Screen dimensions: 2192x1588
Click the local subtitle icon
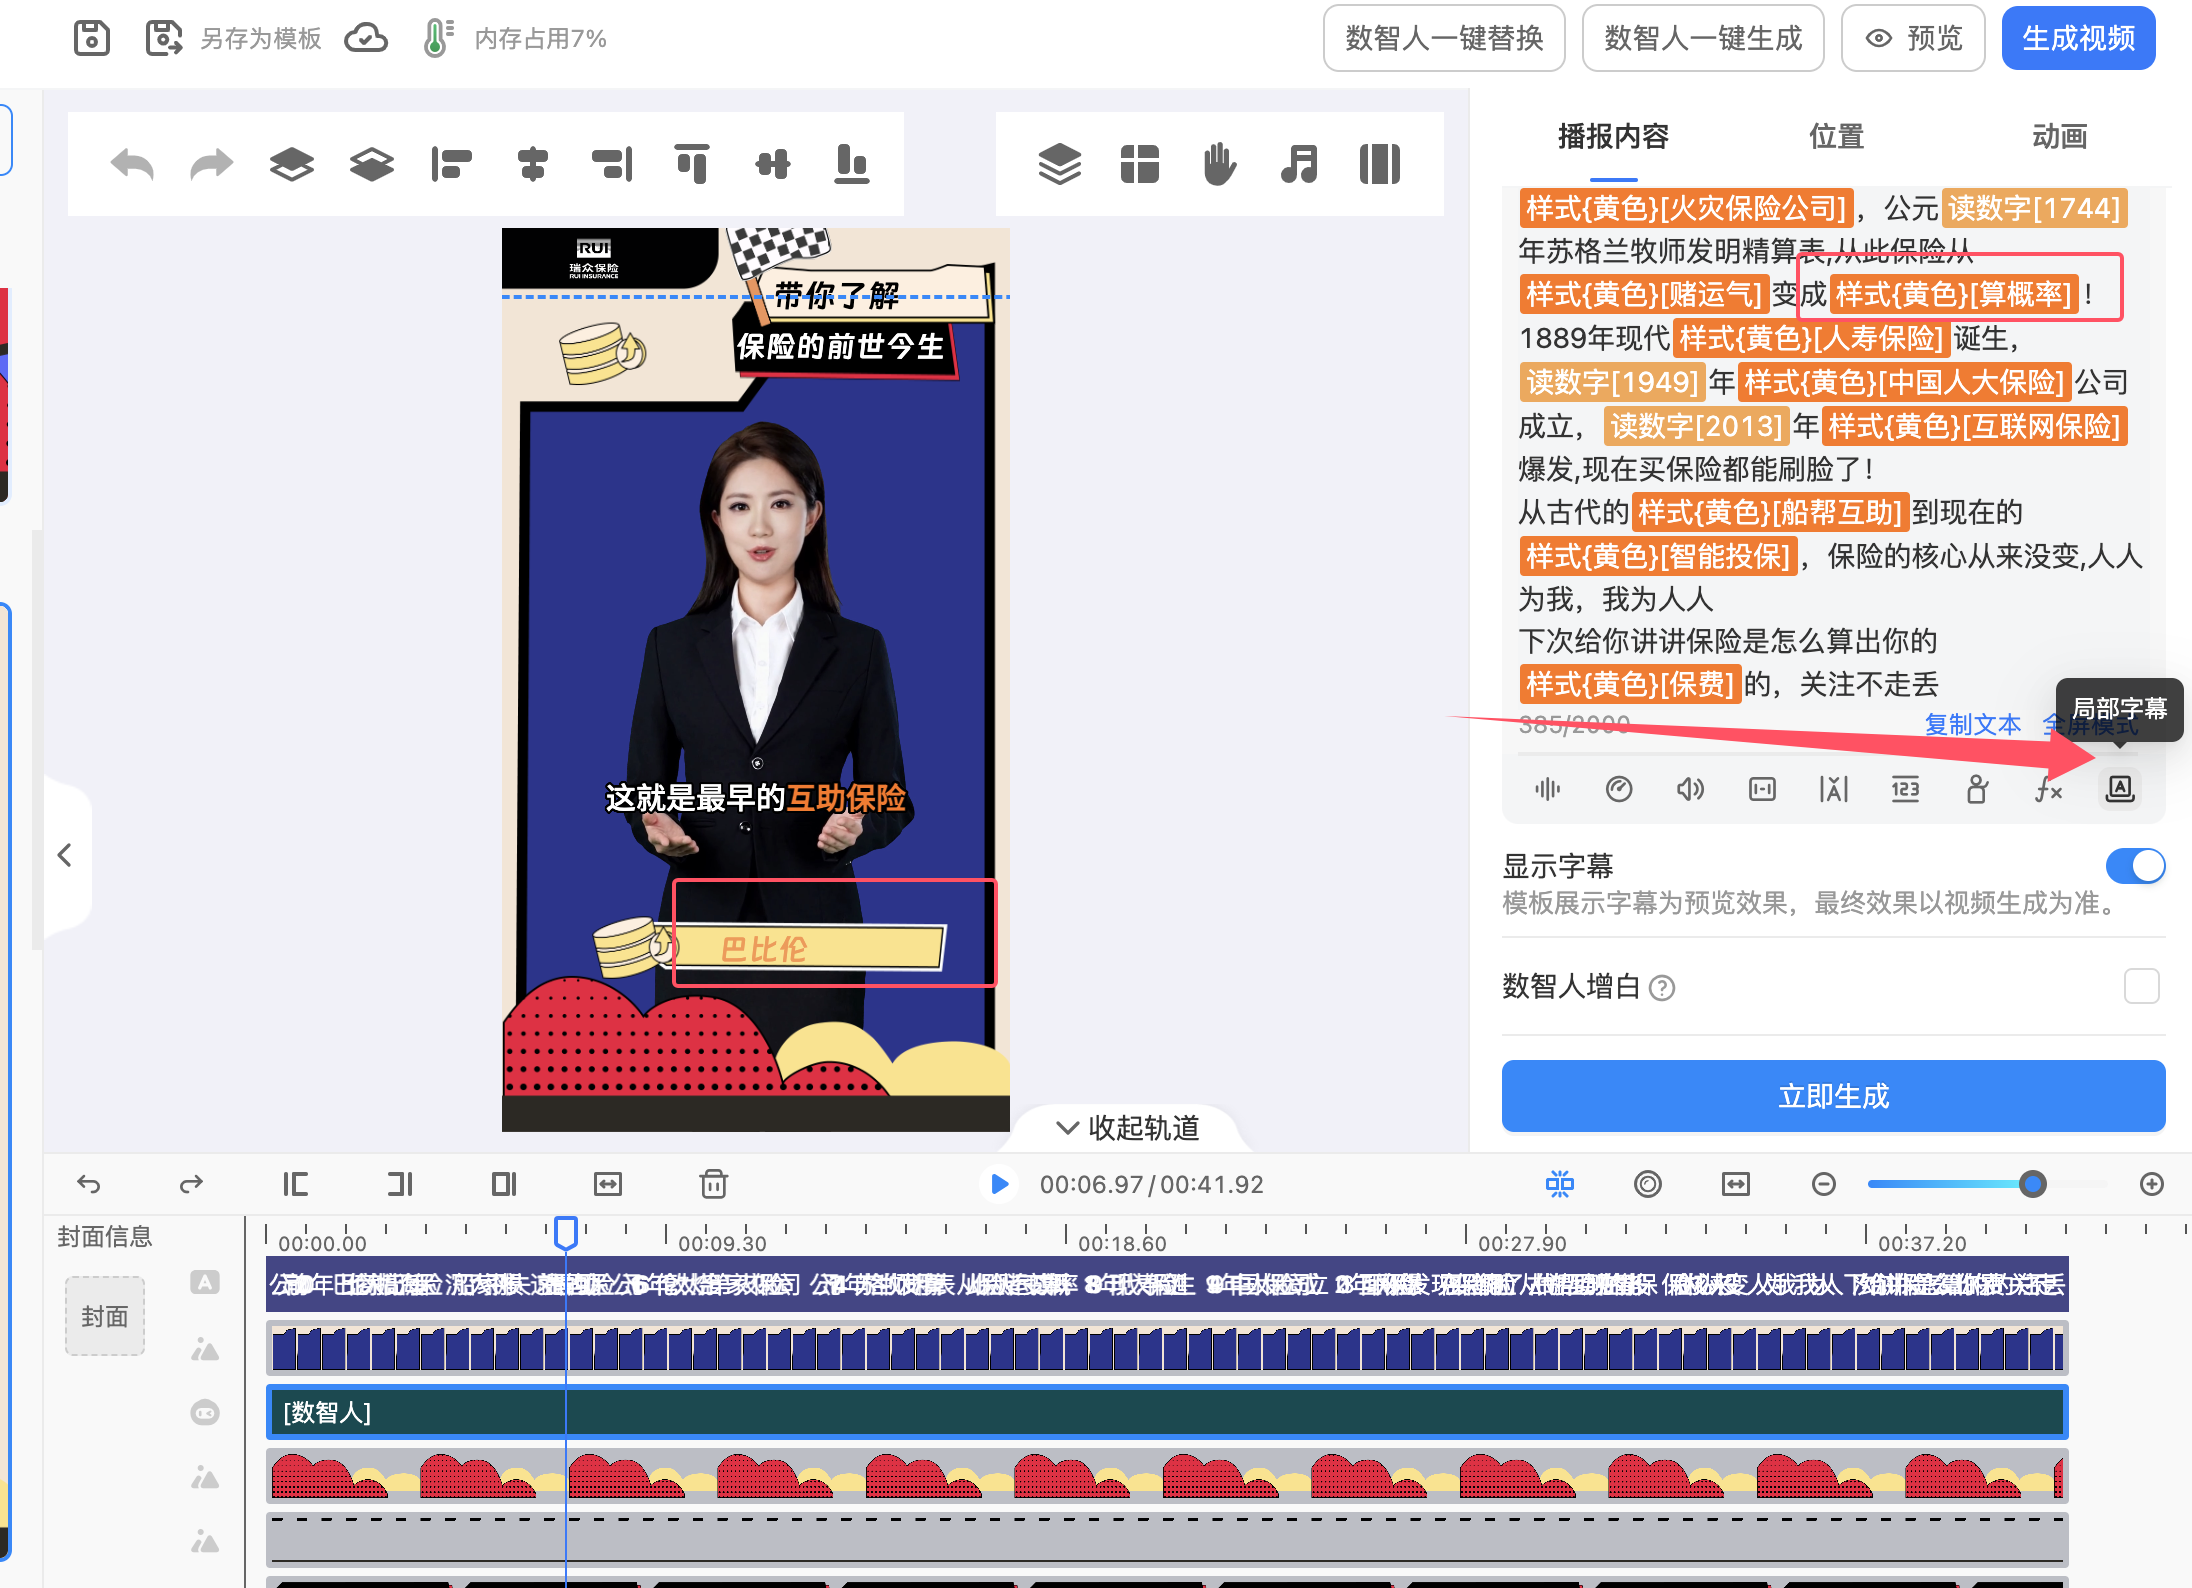click(2119, 789)
